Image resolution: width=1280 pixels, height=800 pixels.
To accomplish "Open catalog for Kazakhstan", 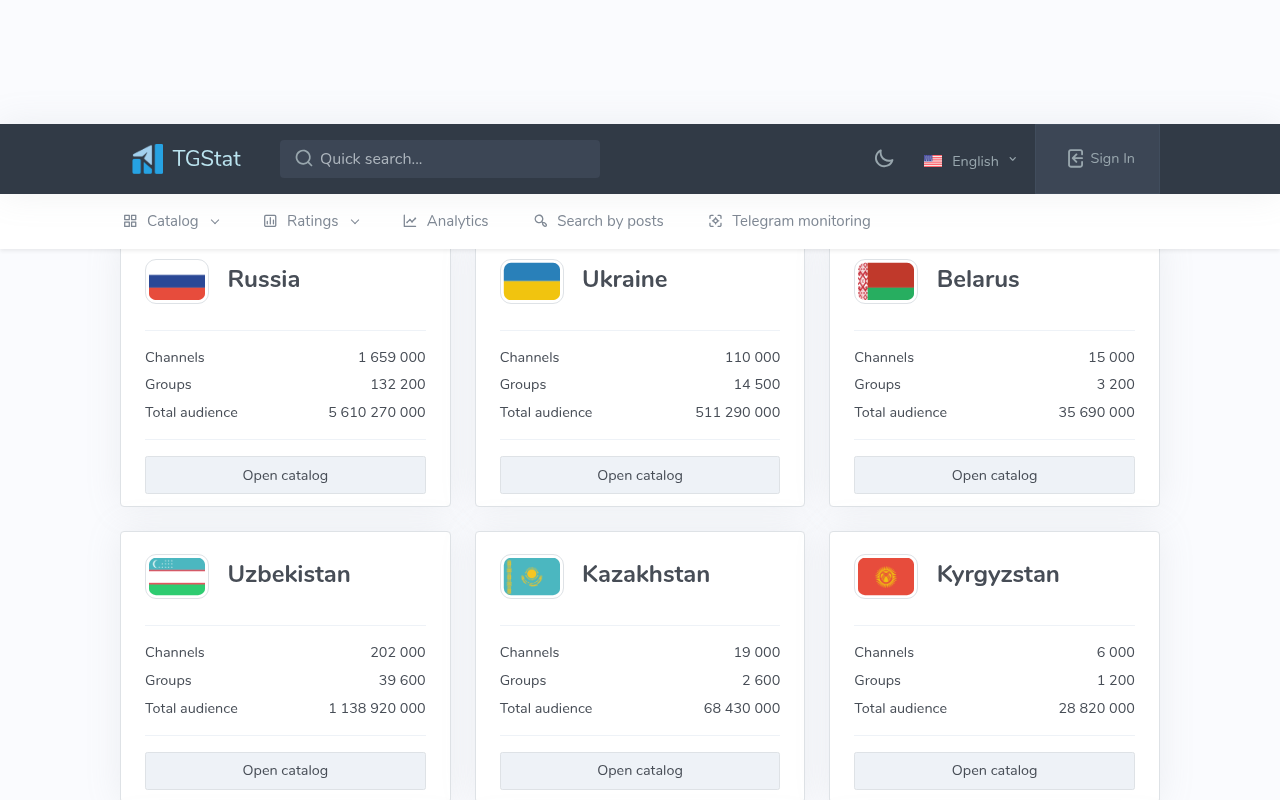I will click(640, 770).
